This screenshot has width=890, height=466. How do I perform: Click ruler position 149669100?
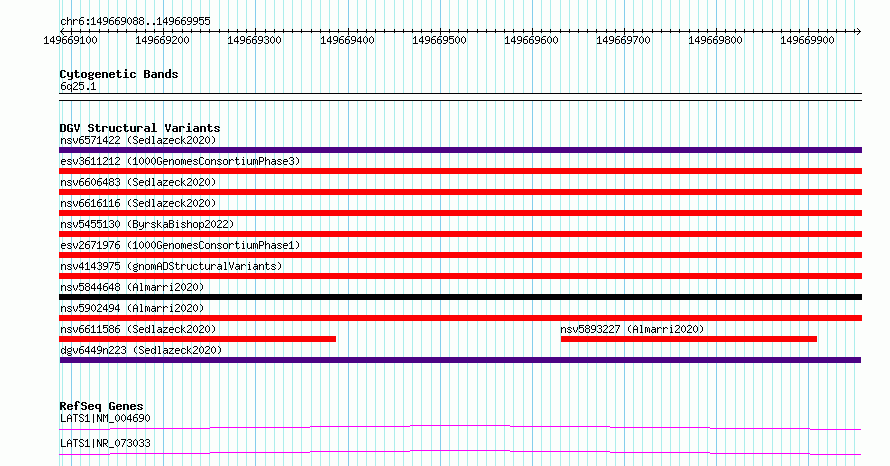coord(70,40)
